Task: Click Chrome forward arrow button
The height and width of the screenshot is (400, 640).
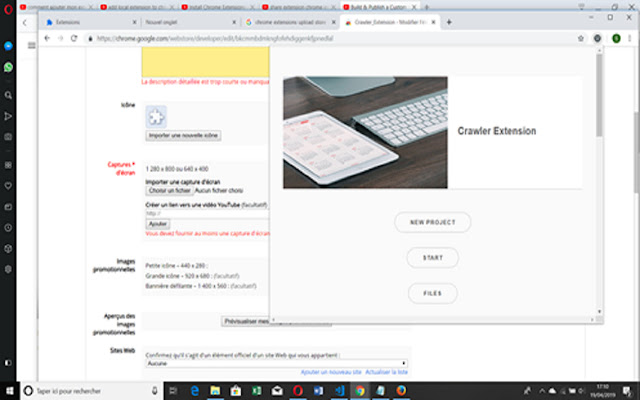Action: click(60, 38)
